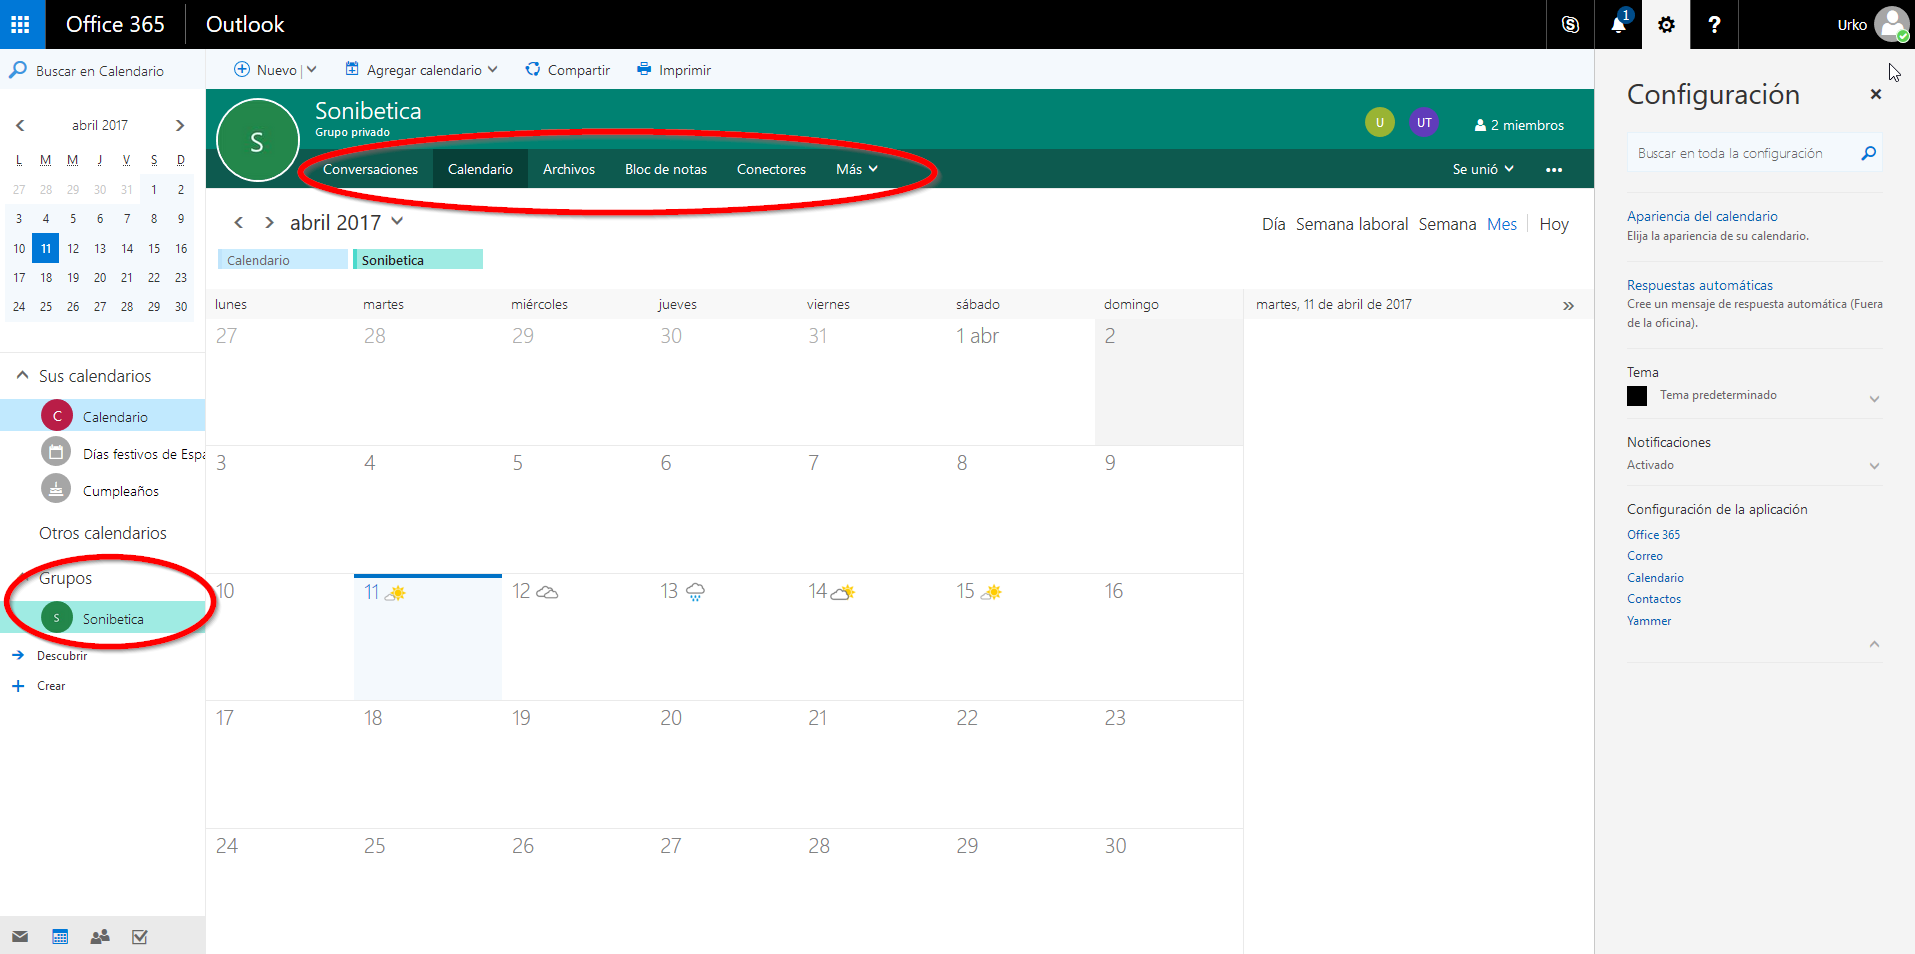Image resolution: width=1915 pixels, height=954 pixels.
Task: Collapse Configuración de la aplicación section
Action: point(1874,645)
